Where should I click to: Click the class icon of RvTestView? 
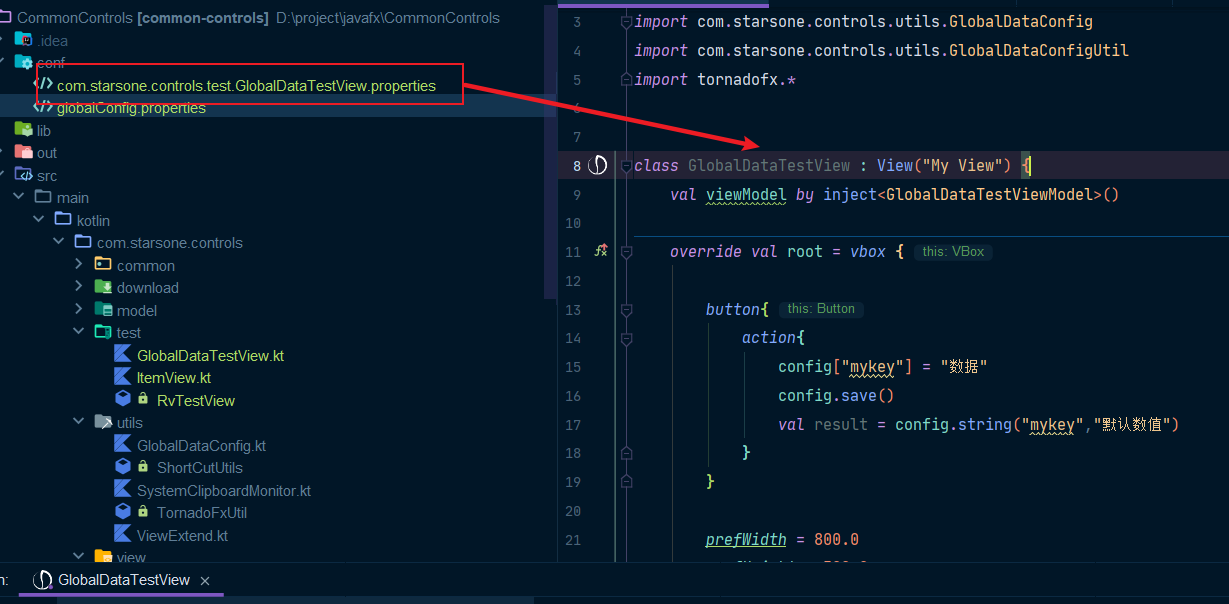point(123,400)
